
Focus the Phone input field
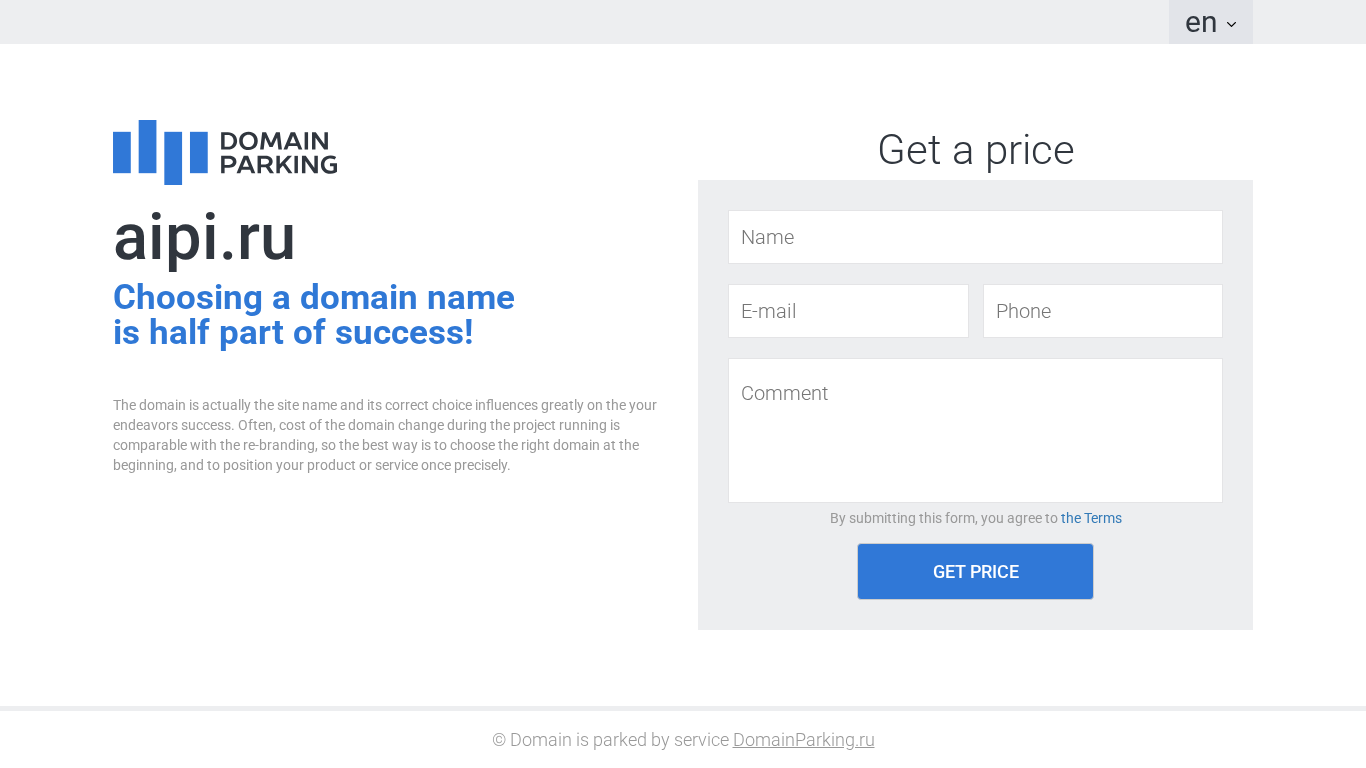(1103, 311)
